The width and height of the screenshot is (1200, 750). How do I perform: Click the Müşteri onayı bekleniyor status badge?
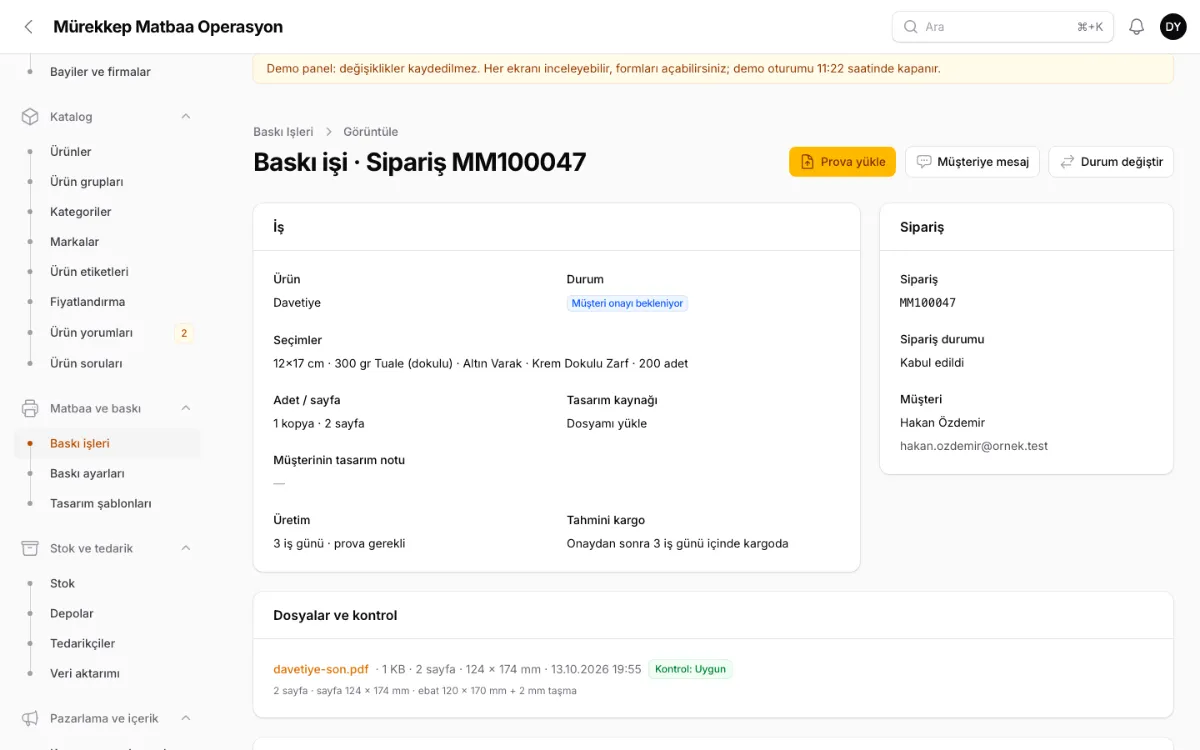coord(627,303)
